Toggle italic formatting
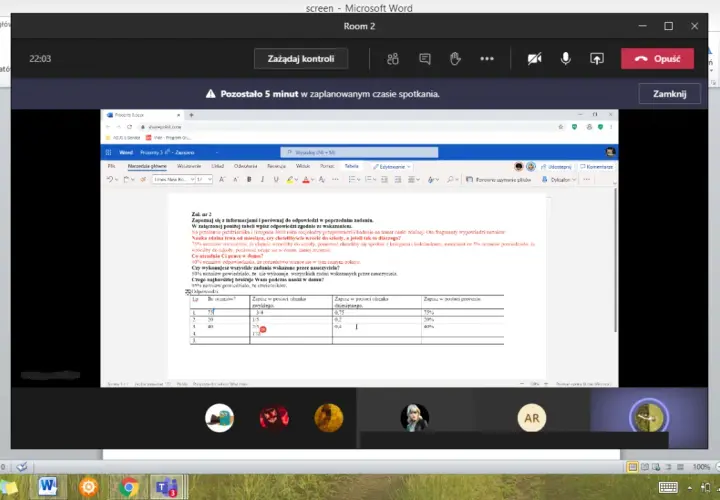Screen dimensions: 720x500 [x=262, y=180]
